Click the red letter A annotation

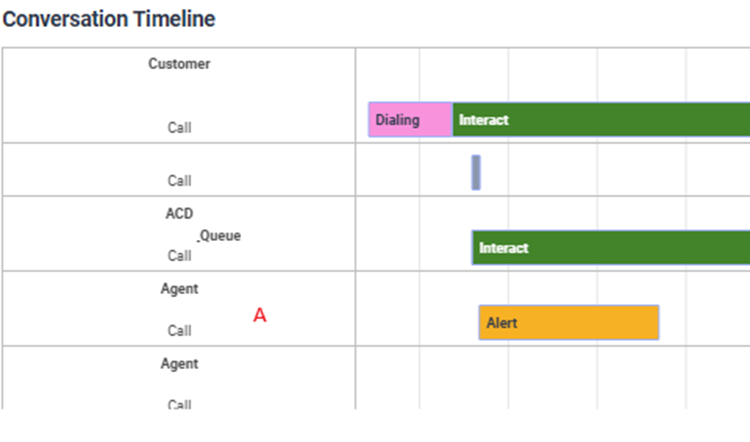pyautogui.click(x=260, y=316)
